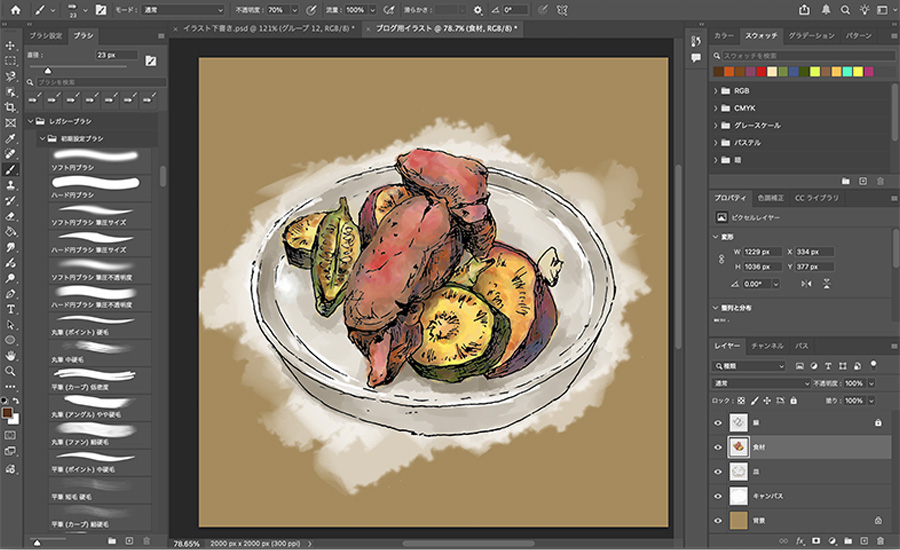Screen dimensions: 900x550
Task: Click the Home icon in the options bar
Action: point(15,9)
